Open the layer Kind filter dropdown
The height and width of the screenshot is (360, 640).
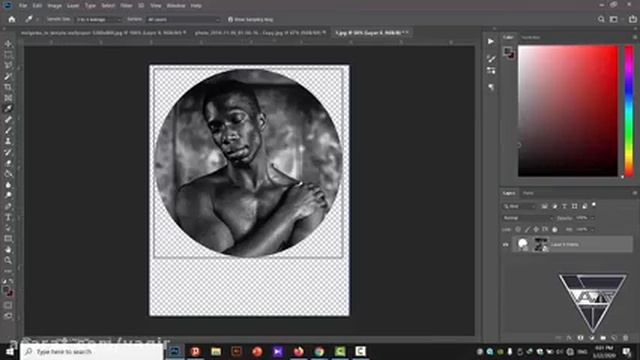(519, 207)
